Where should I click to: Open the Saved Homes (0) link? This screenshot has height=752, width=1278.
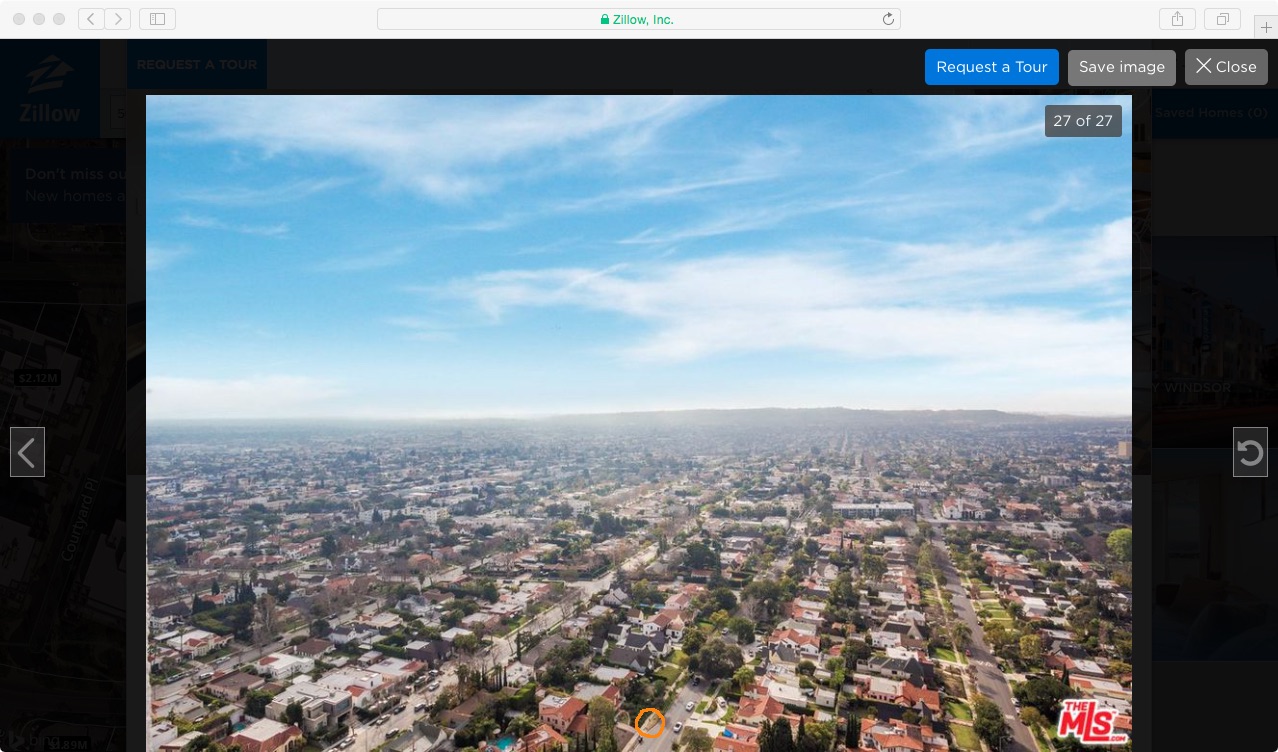[1210, 113]
